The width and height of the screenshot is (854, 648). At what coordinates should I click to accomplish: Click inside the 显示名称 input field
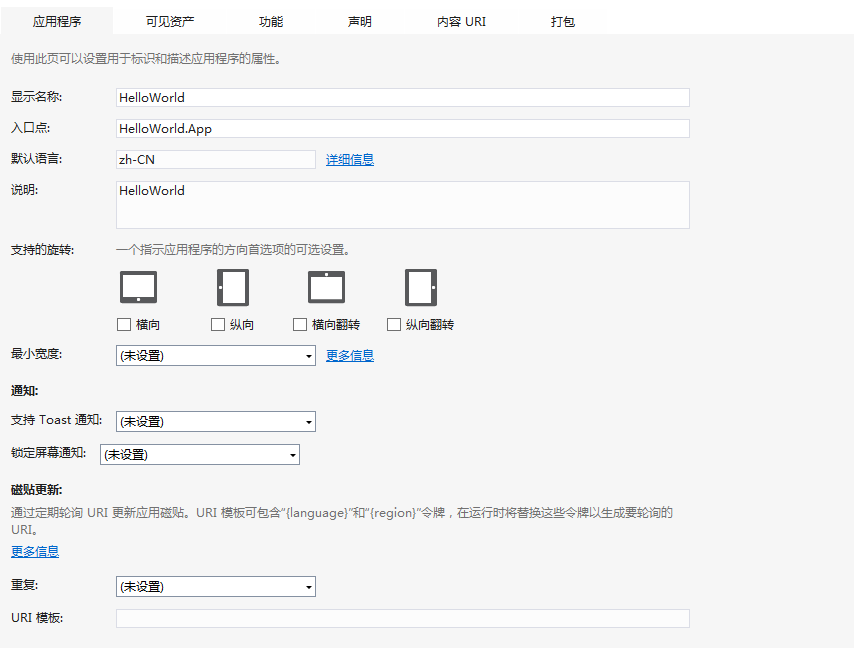[x=400, y=97]
